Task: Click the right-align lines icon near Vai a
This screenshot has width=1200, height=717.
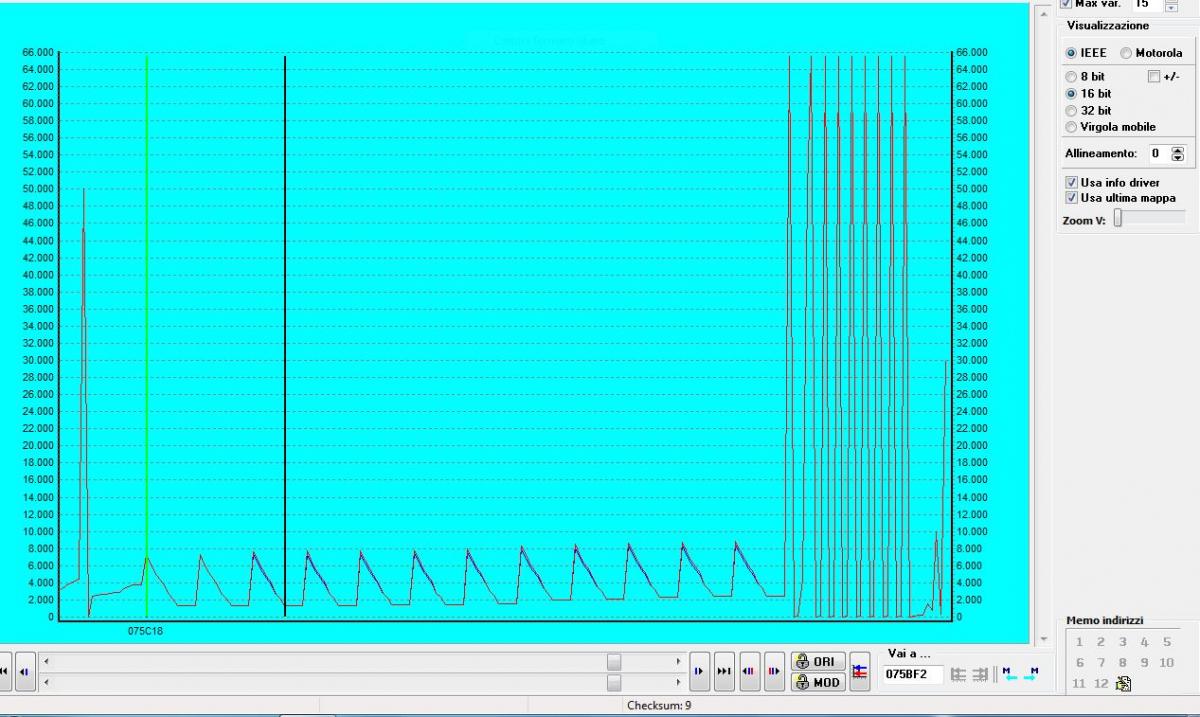Action: 980,674
